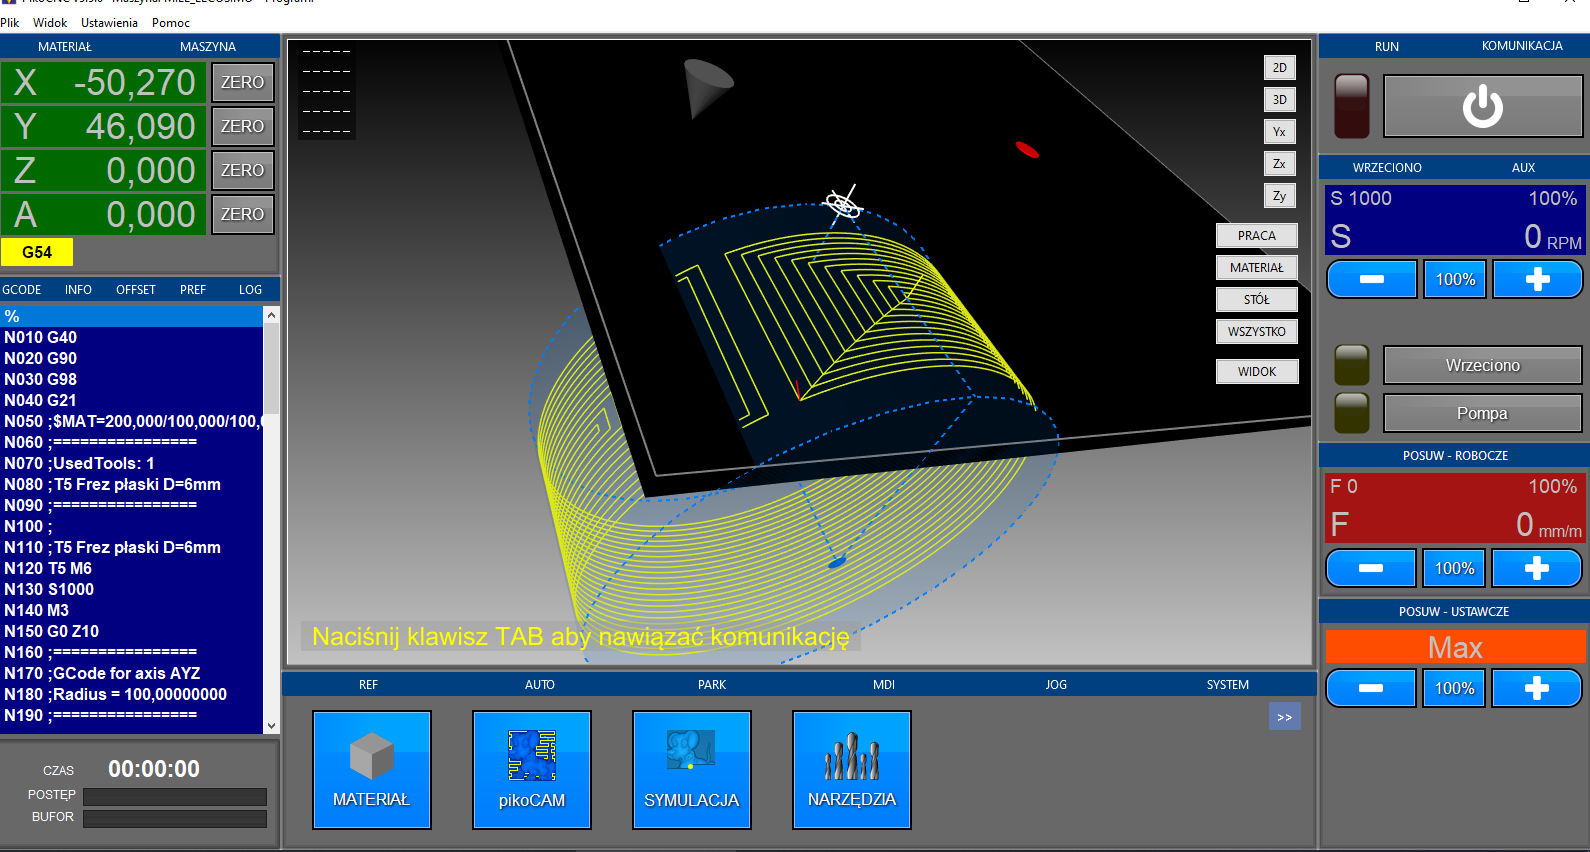The width and height of the screenshot is (1590, 852).
Task: Start the SYMULACJA simulation tile
Action: click(x=692, y=770)
